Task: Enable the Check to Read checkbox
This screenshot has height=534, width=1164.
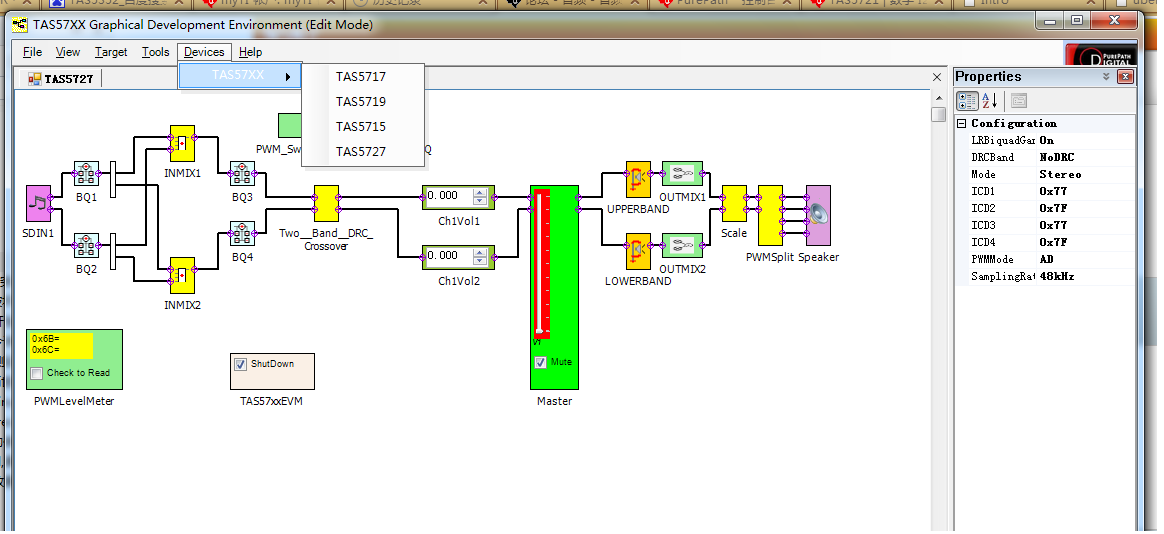Action: [x=36, y=374]
